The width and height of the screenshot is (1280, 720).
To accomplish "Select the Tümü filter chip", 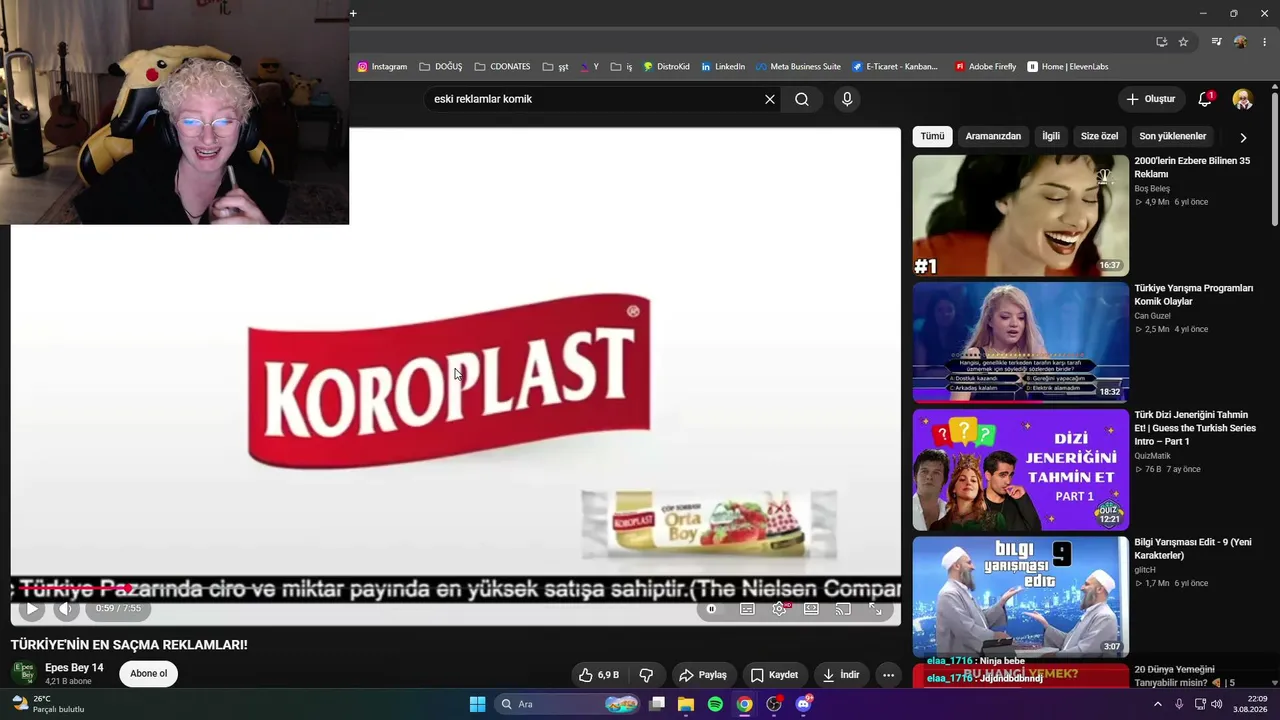I will pyautogui.click(x=932, y=136).
